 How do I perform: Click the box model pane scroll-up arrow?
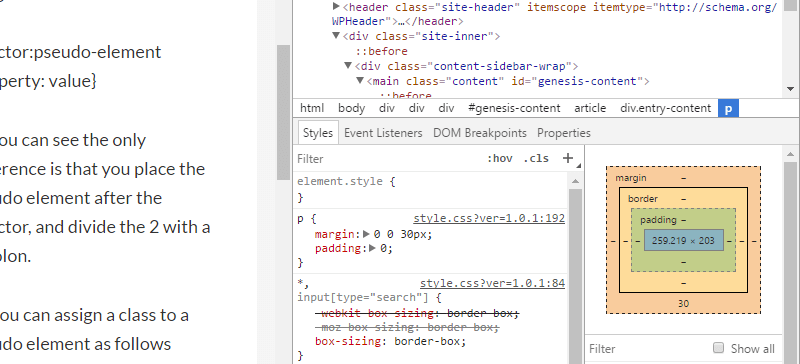pyautogui.click(x=791, y=154)
